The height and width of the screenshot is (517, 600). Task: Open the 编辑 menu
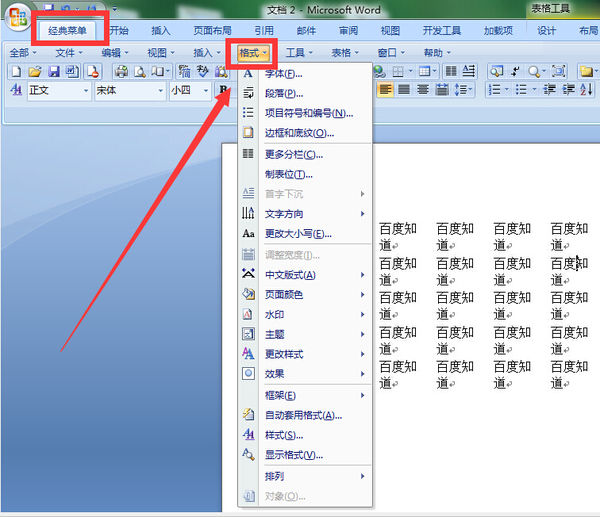[x=115, y=53]
